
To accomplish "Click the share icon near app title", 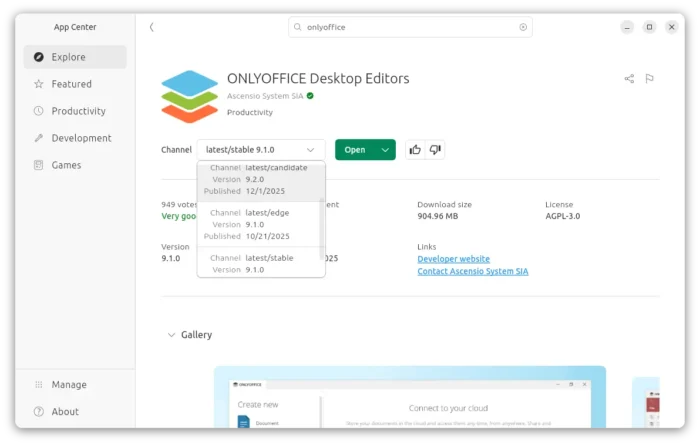I will (629, 79).
